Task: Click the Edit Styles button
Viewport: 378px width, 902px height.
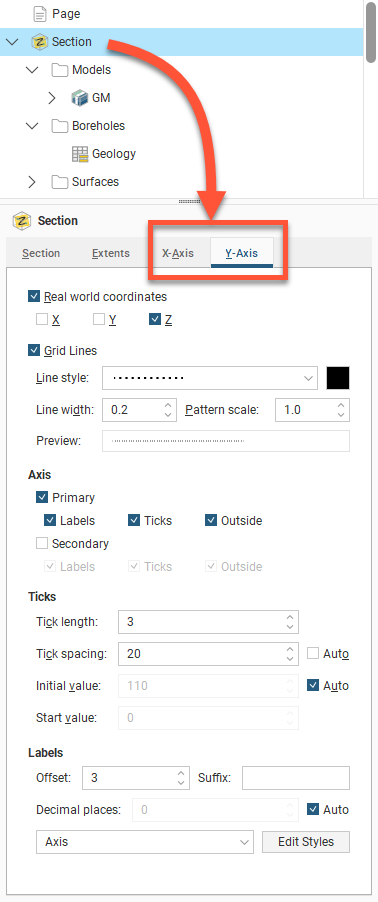Action: 306,842
